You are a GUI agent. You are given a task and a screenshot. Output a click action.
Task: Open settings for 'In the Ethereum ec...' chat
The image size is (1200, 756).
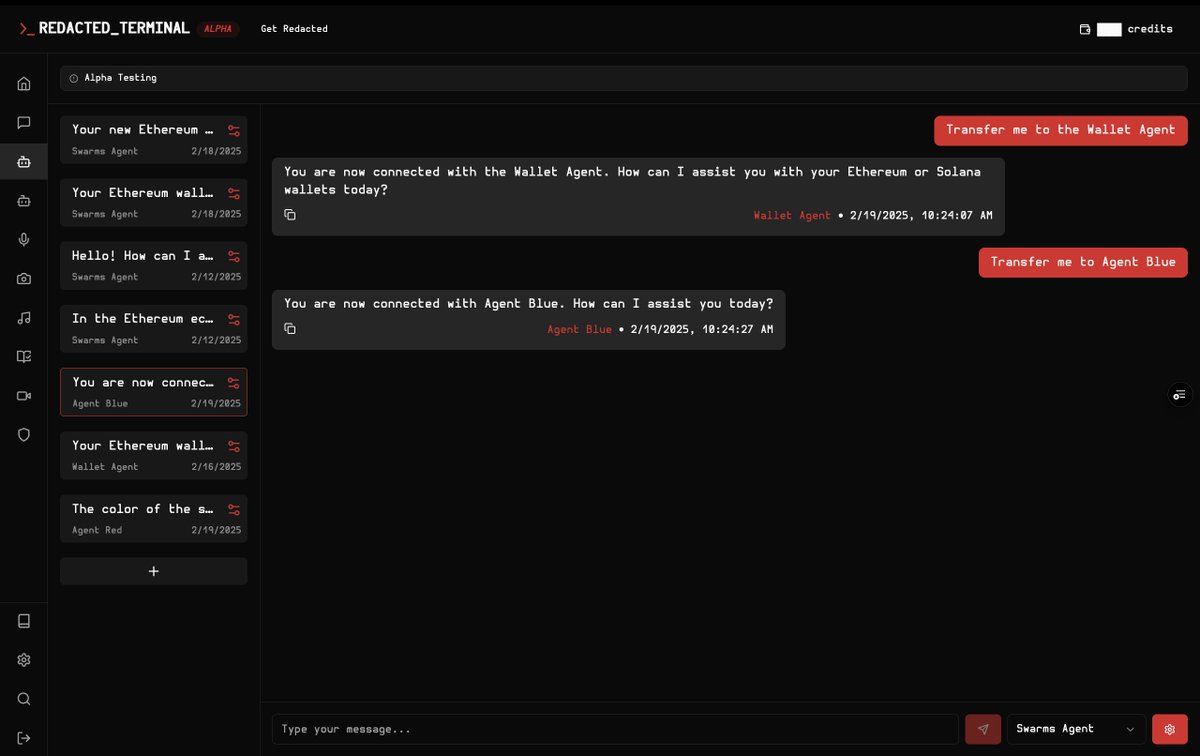[x=234, y=320]
